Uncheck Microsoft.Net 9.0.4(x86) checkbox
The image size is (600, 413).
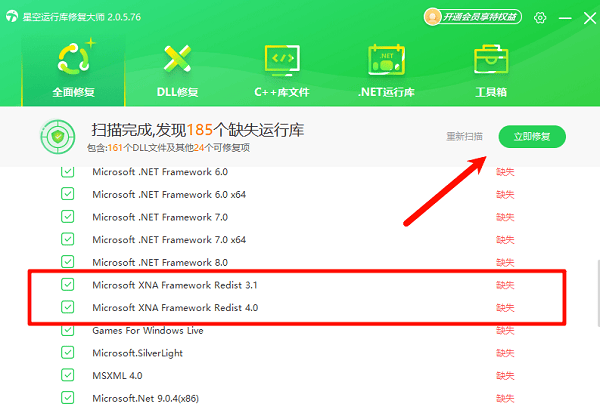click(68, 398)
